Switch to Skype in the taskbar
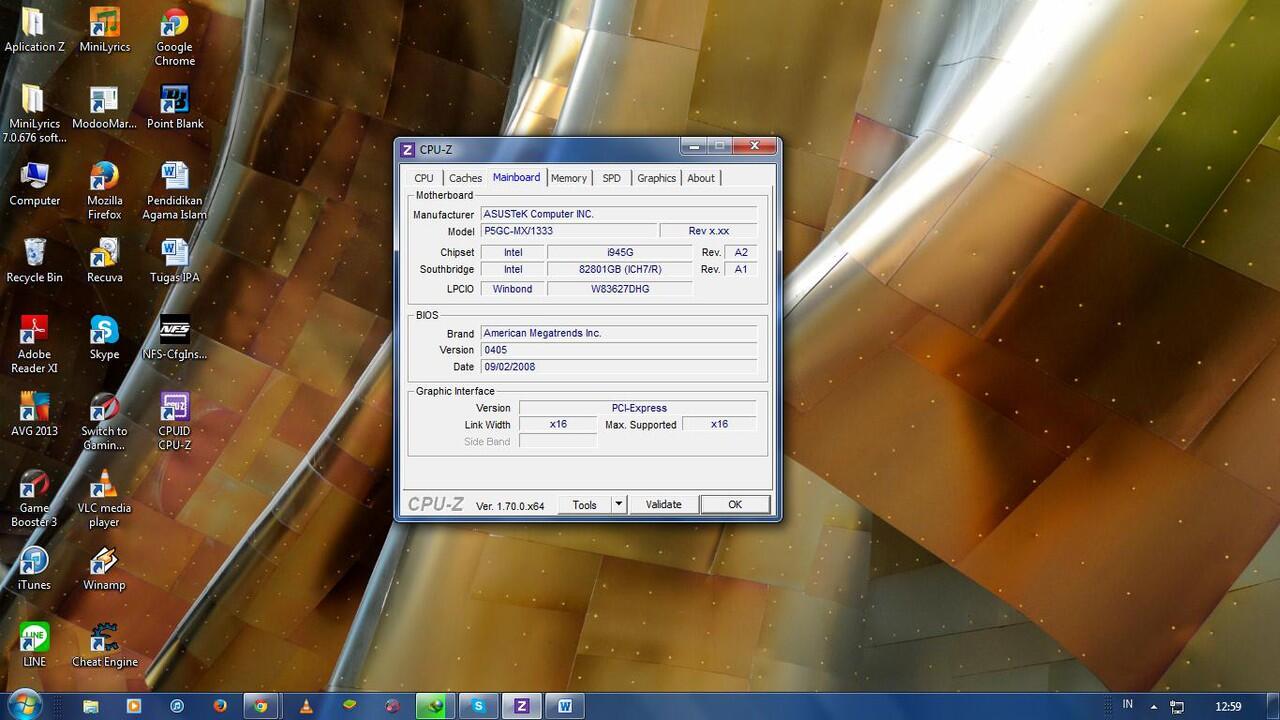Image resolution: width=1280 pixels, height=720 pixels. tap(478, 706)
